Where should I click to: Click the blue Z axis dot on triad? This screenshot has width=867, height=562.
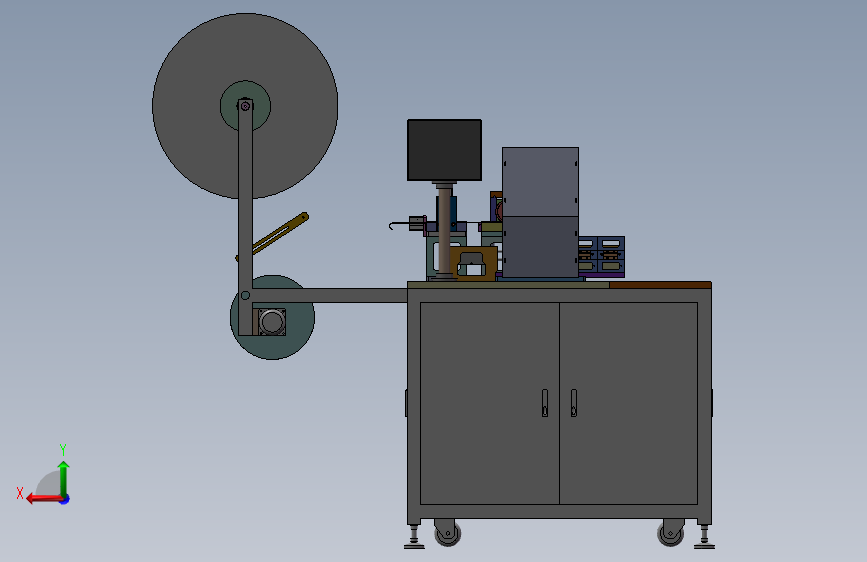(x=65, y=499)
